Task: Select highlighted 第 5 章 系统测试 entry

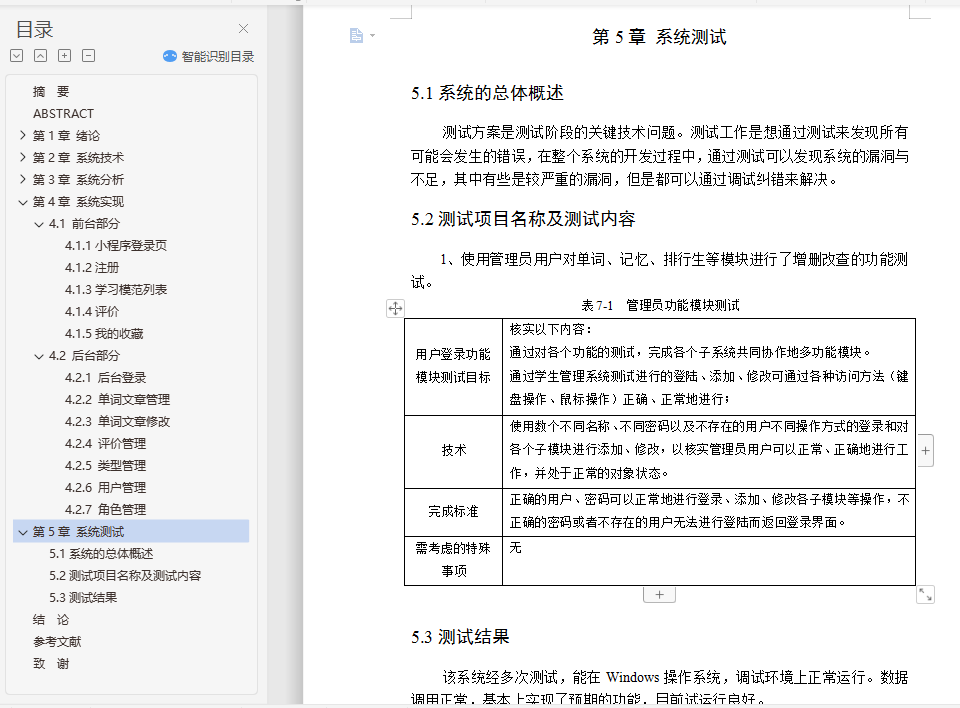Action: (131, 532)
